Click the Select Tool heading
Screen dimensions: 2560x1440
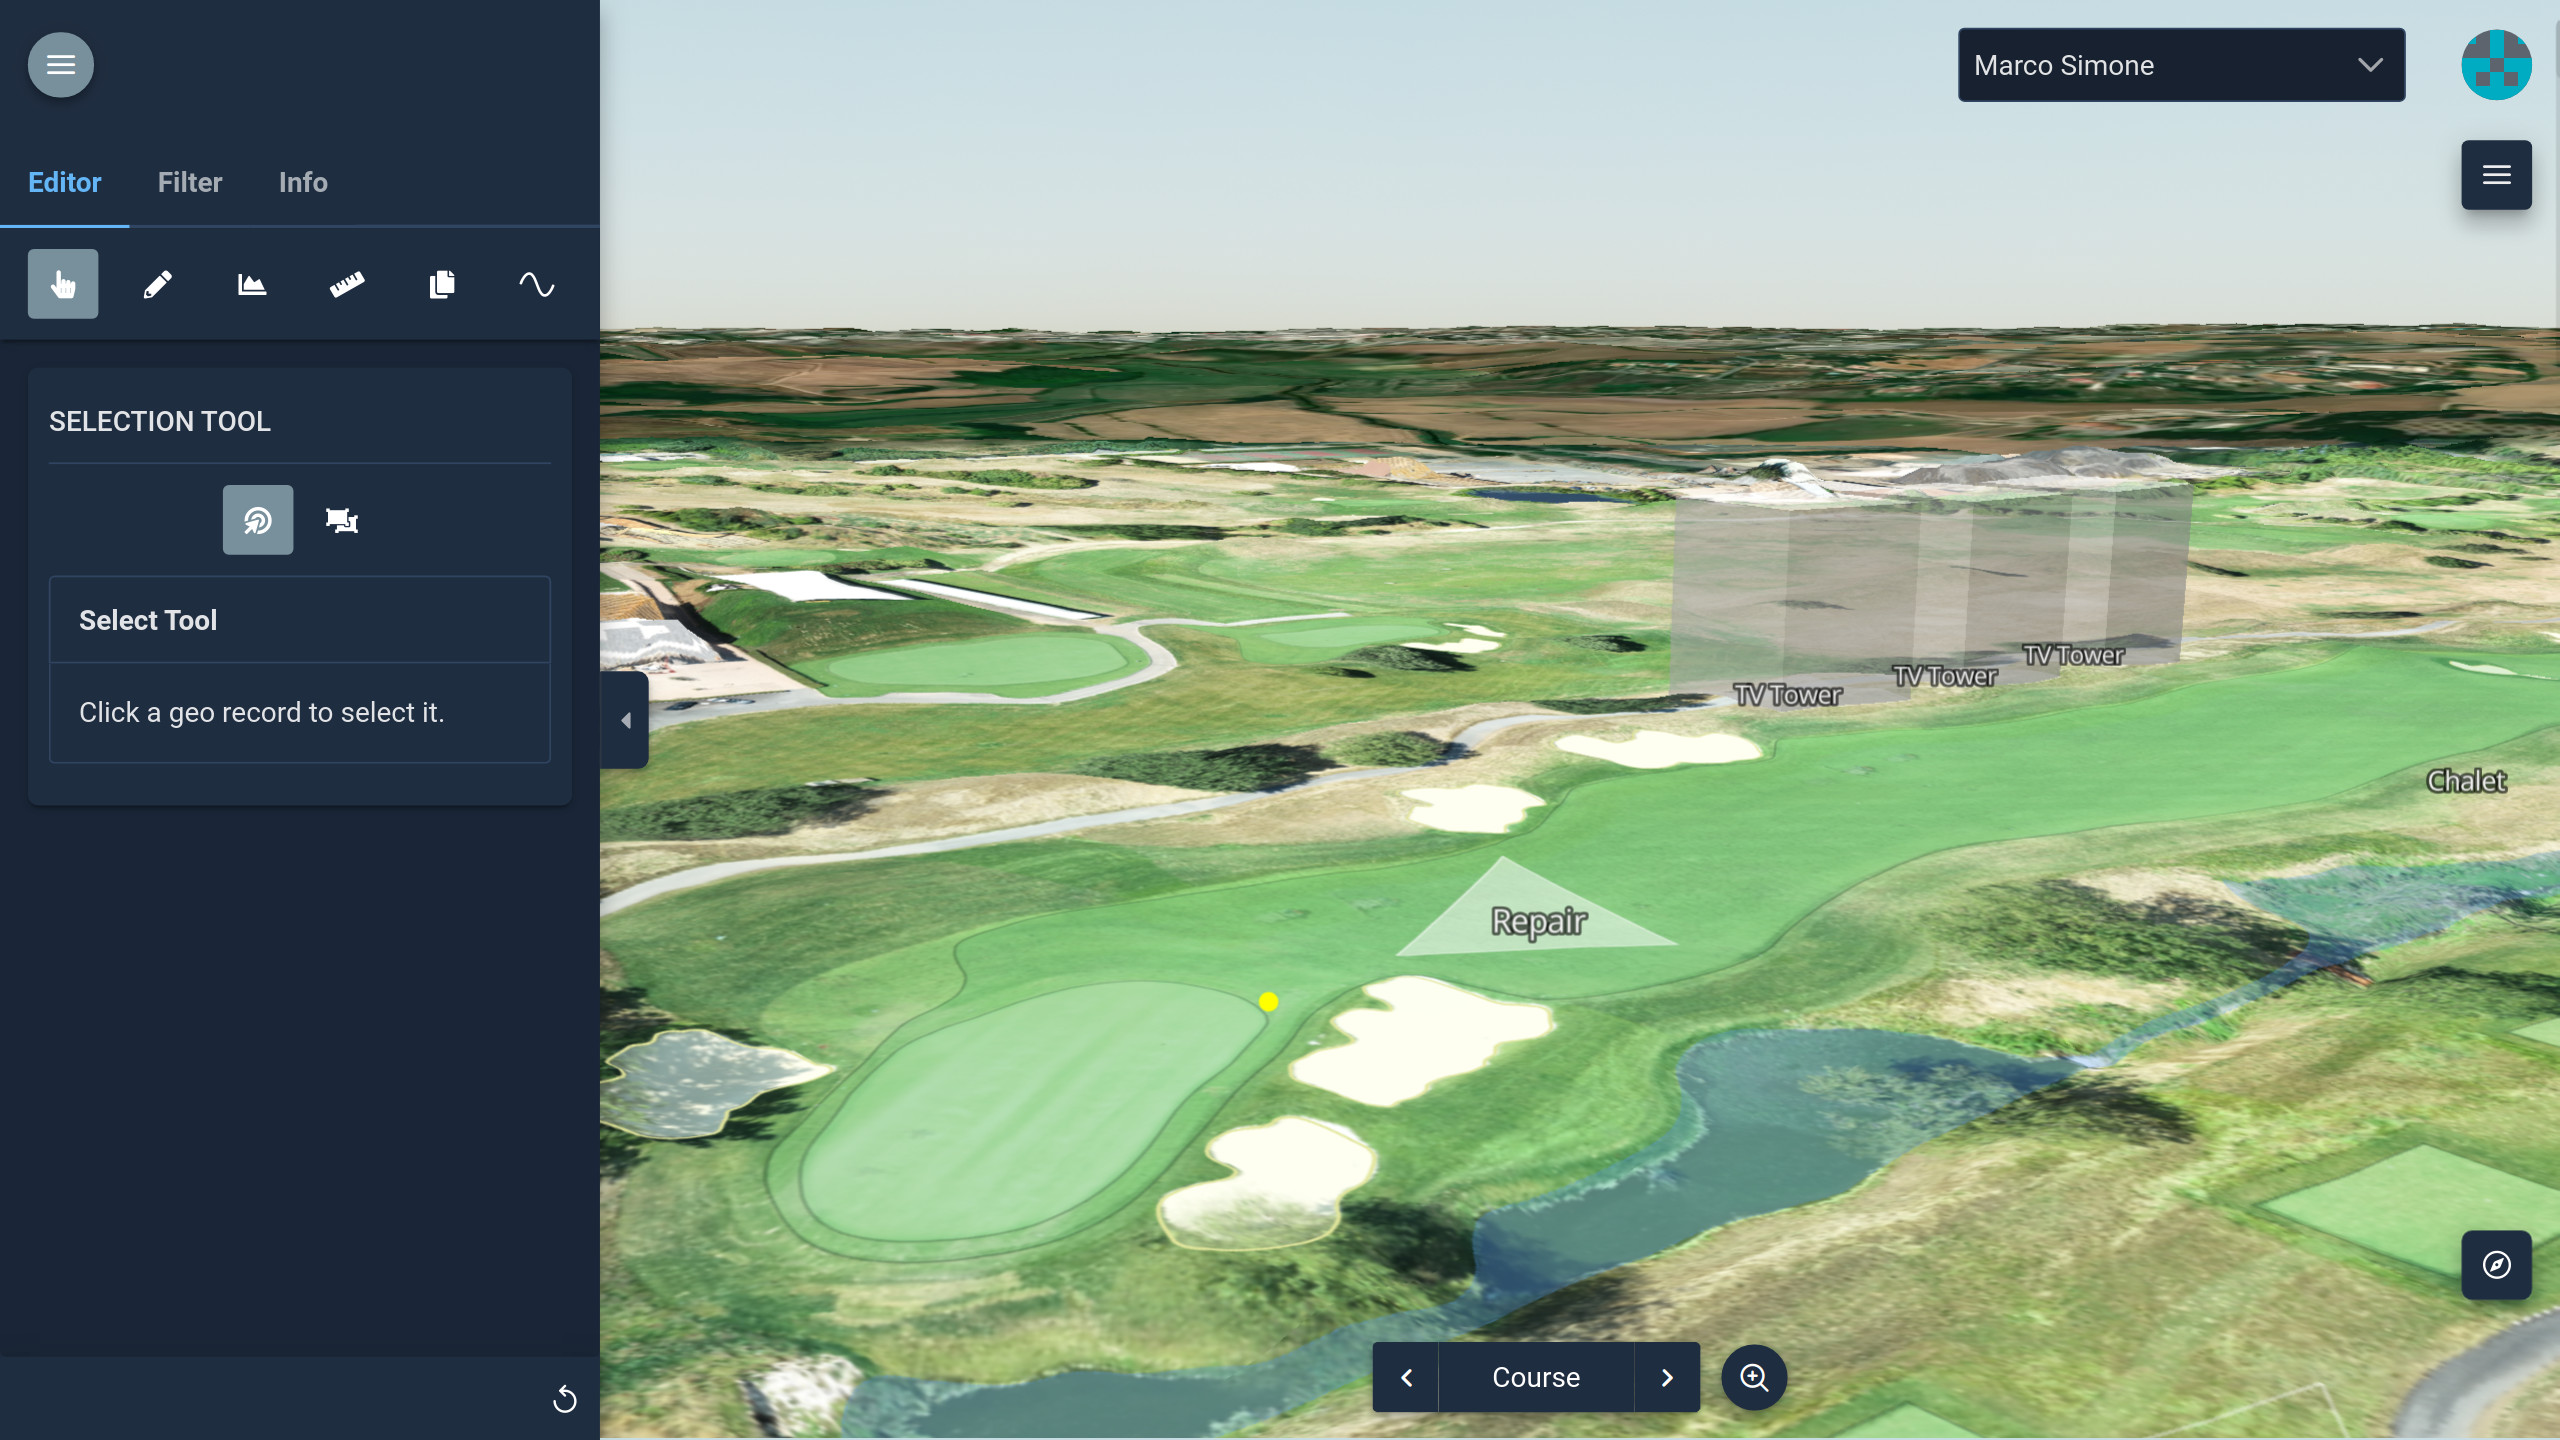coord(148,620)
